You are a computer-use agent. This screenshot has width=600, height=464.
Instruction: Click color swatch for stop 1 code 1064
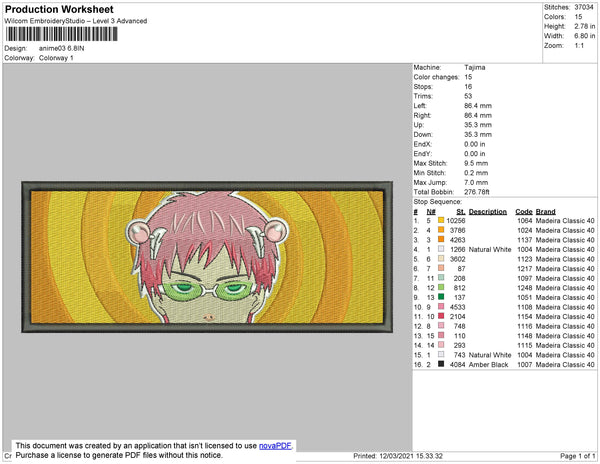pos(441,220)
